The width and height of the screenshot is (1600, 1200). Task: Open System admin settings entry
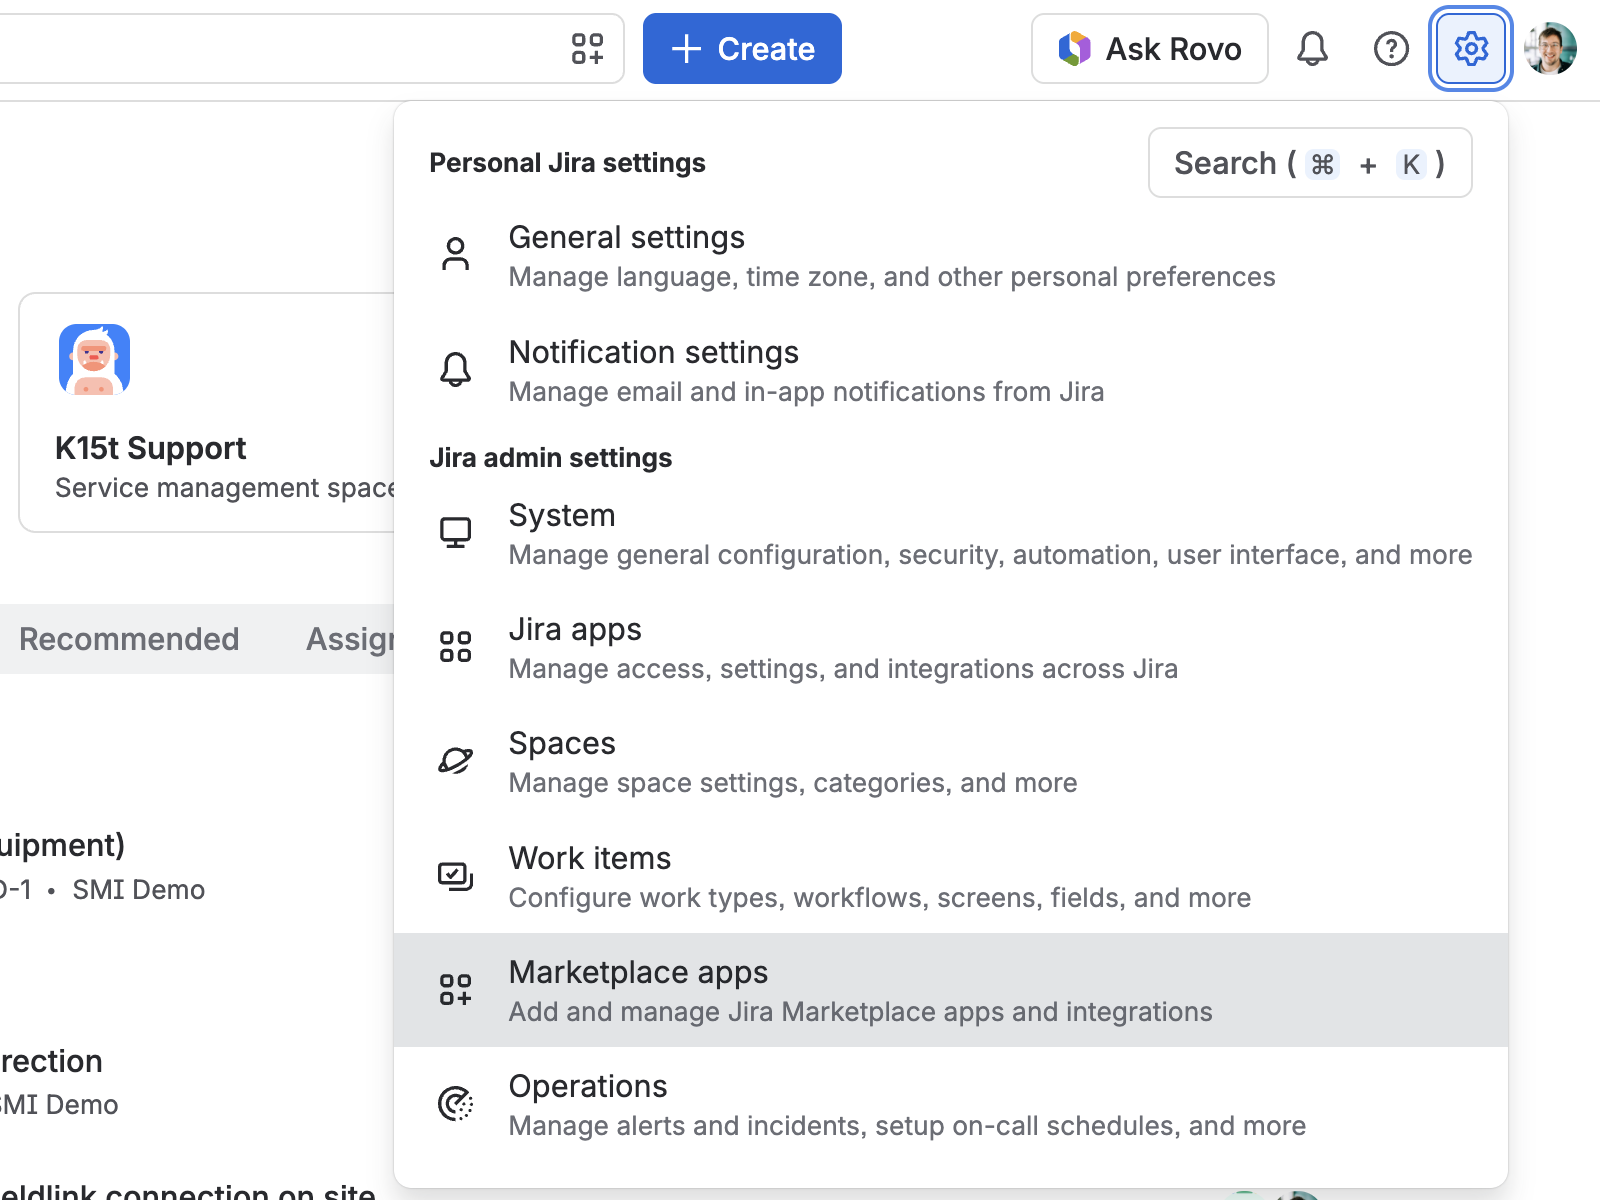tap(951, 534)
